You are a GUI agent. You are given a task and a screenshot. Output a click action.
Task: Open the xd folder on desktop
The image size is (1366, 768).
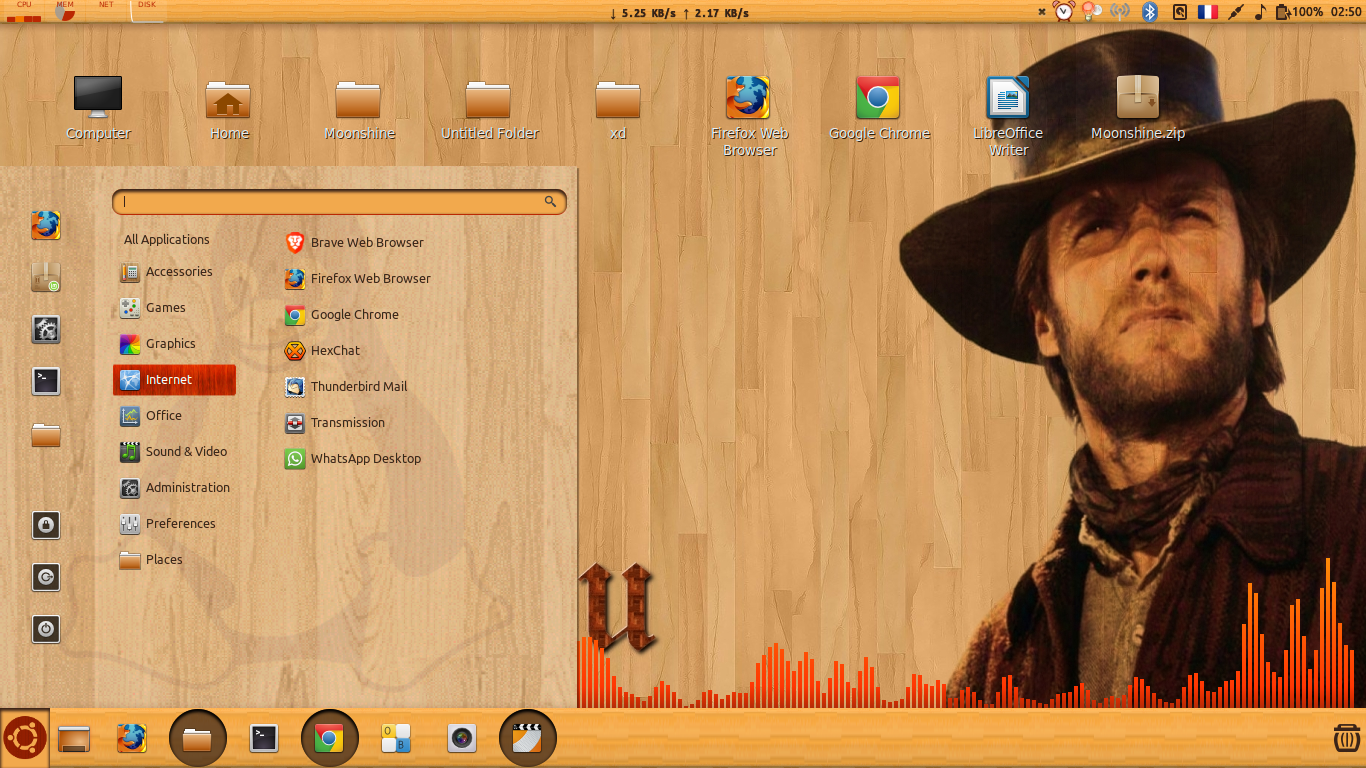(x=618, y=107)
